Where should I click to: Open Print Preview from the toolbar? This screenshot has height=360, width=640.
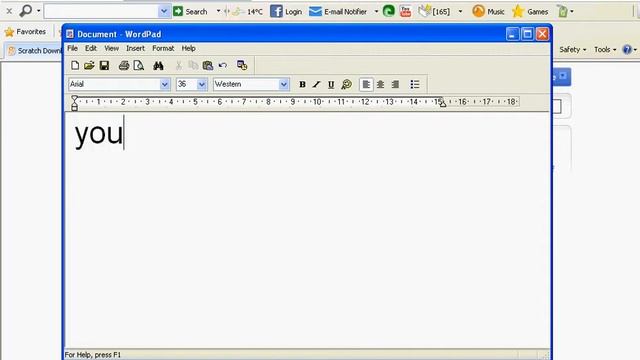pyautogui.click(x=139, y=65)
